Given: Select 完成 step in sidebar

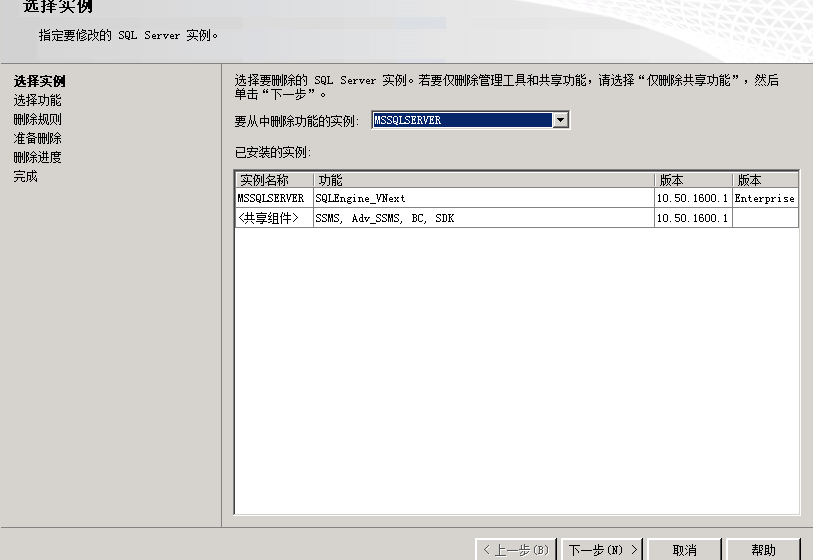Looking at the screenshot, I should click(25, 176).
